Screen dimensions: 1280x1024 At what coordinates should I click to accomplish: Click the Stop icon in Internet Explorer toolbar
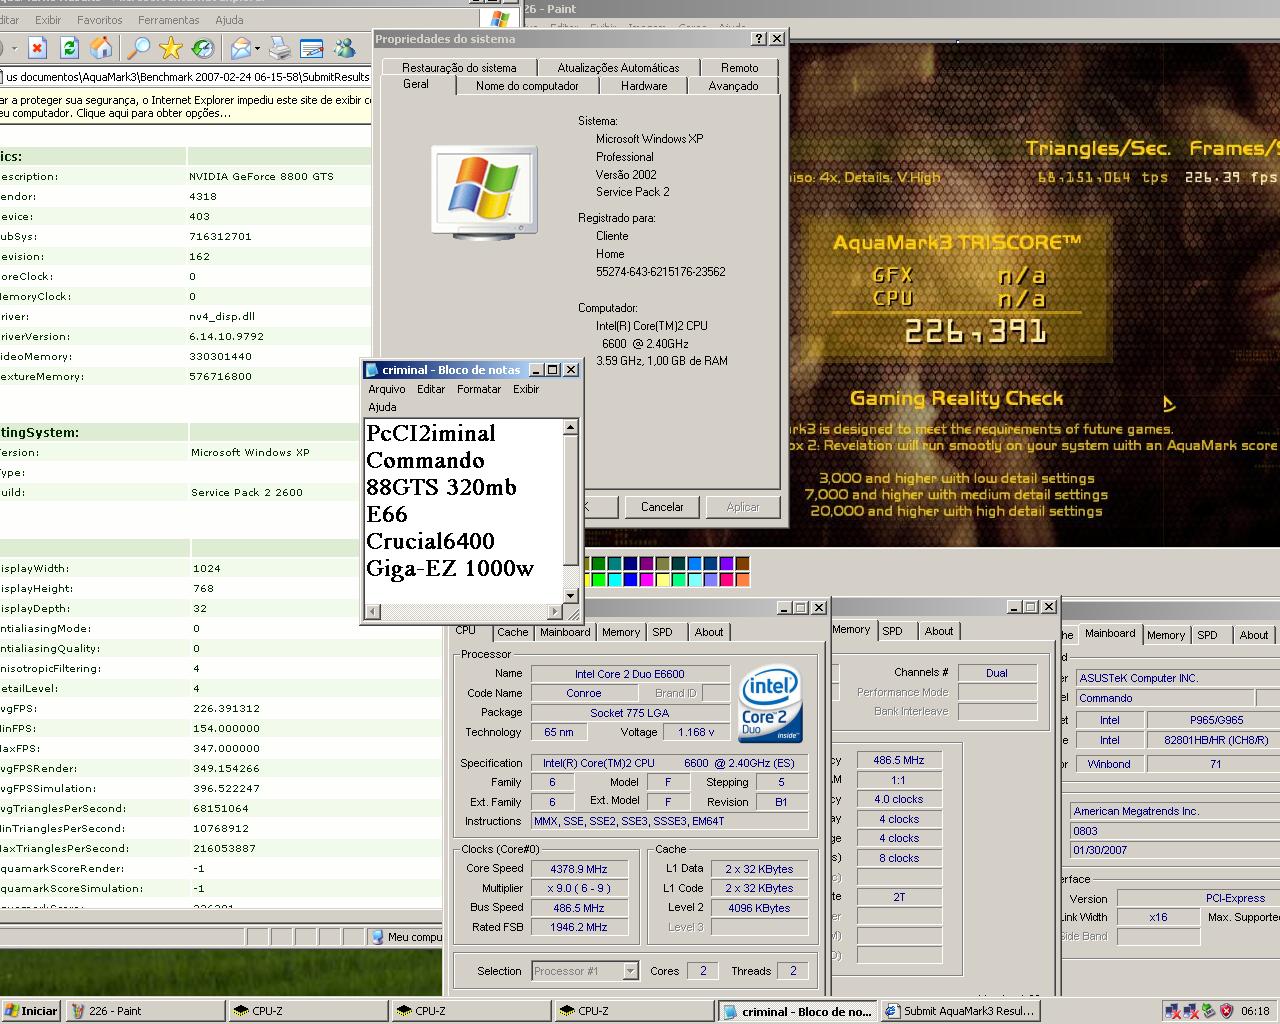point(37,47)
